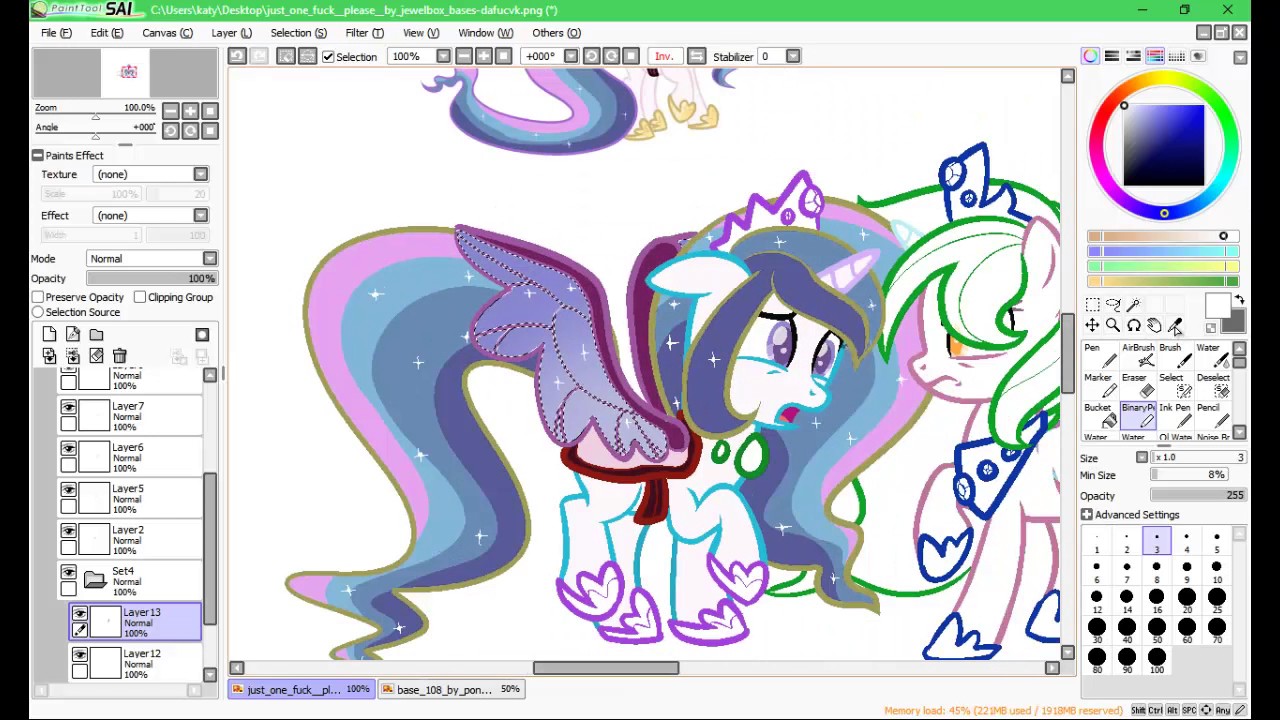Hide Layer12 using its eye icon
This screenshot has height=720, width=1280.
[79, 655]
